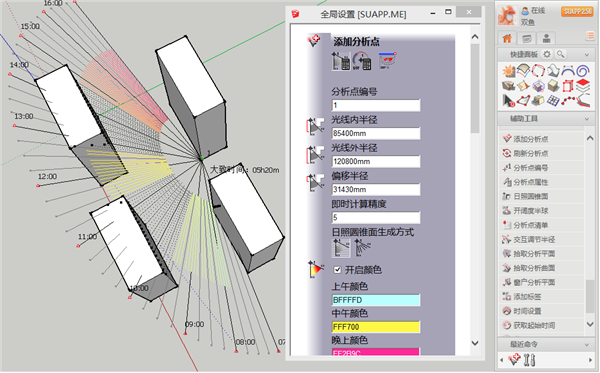Select the first sunlight cone generation mode icon
This screenshot has width=600, height=373.
coord(341,247)
